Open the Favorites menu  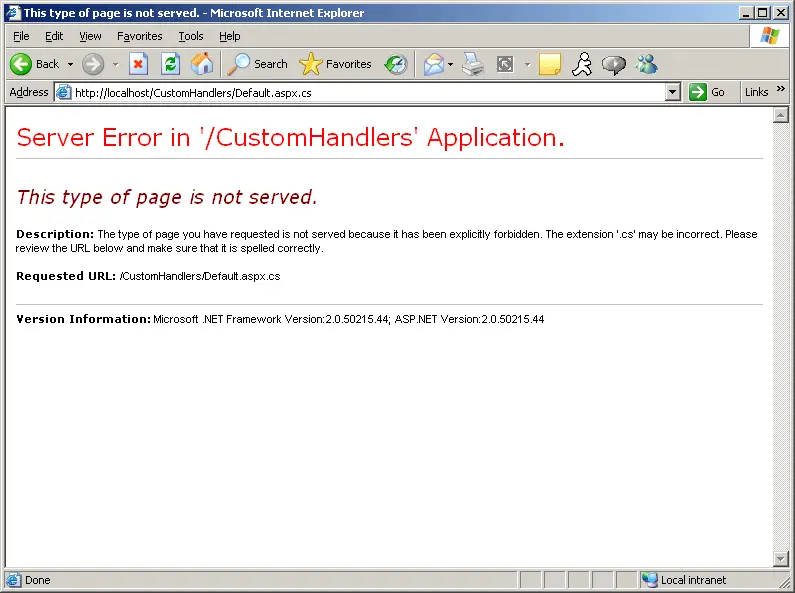139,36
